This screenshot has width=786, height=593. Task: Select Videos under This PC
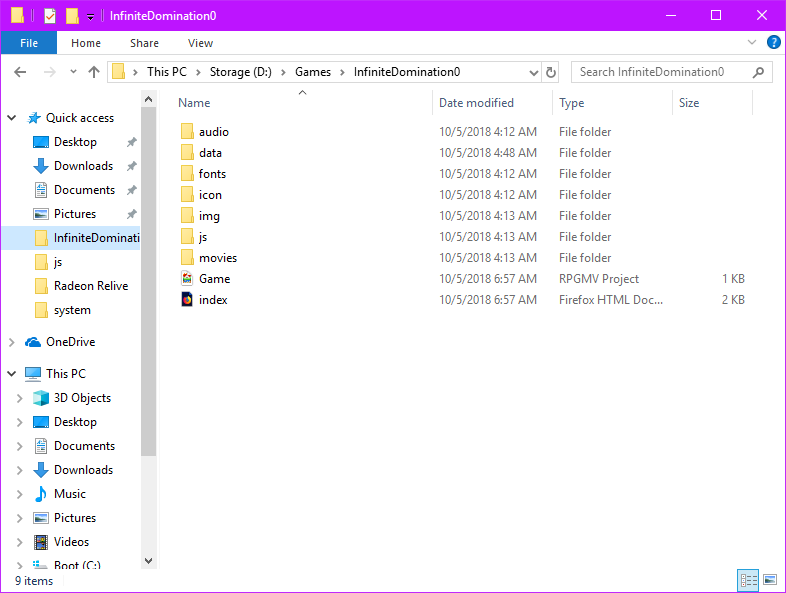pos(71,542)
